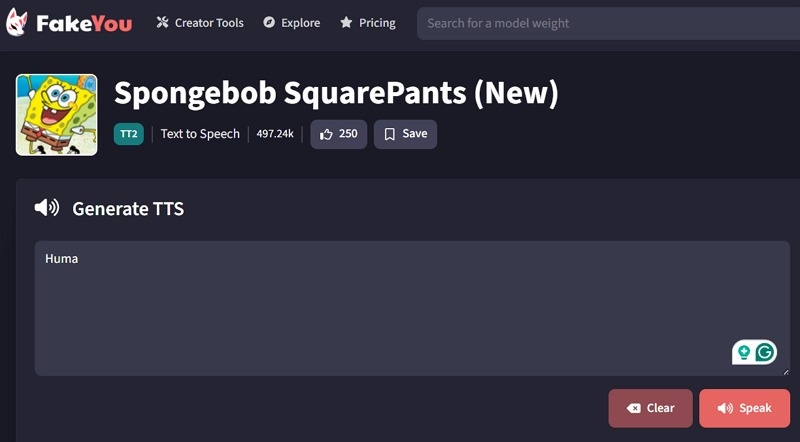The height and width of the screenshot is (442, 800).
Task: Click the Explore compass icon
Action: [269, 22]
